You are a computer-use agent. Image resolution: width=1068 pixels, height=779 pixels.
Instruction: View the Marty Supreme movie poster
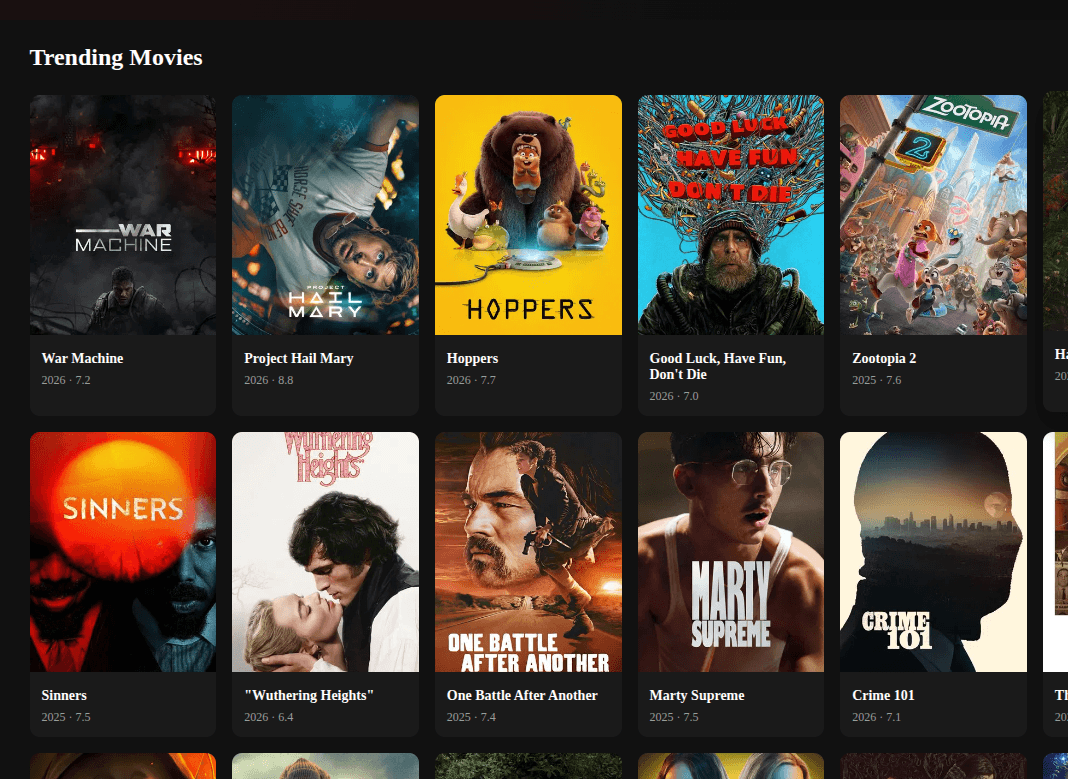731,551
